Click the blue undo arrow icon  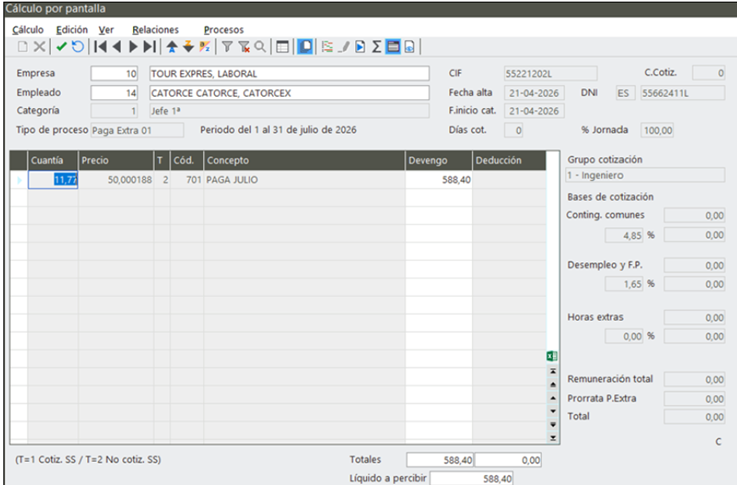click(x=78, y=47)
